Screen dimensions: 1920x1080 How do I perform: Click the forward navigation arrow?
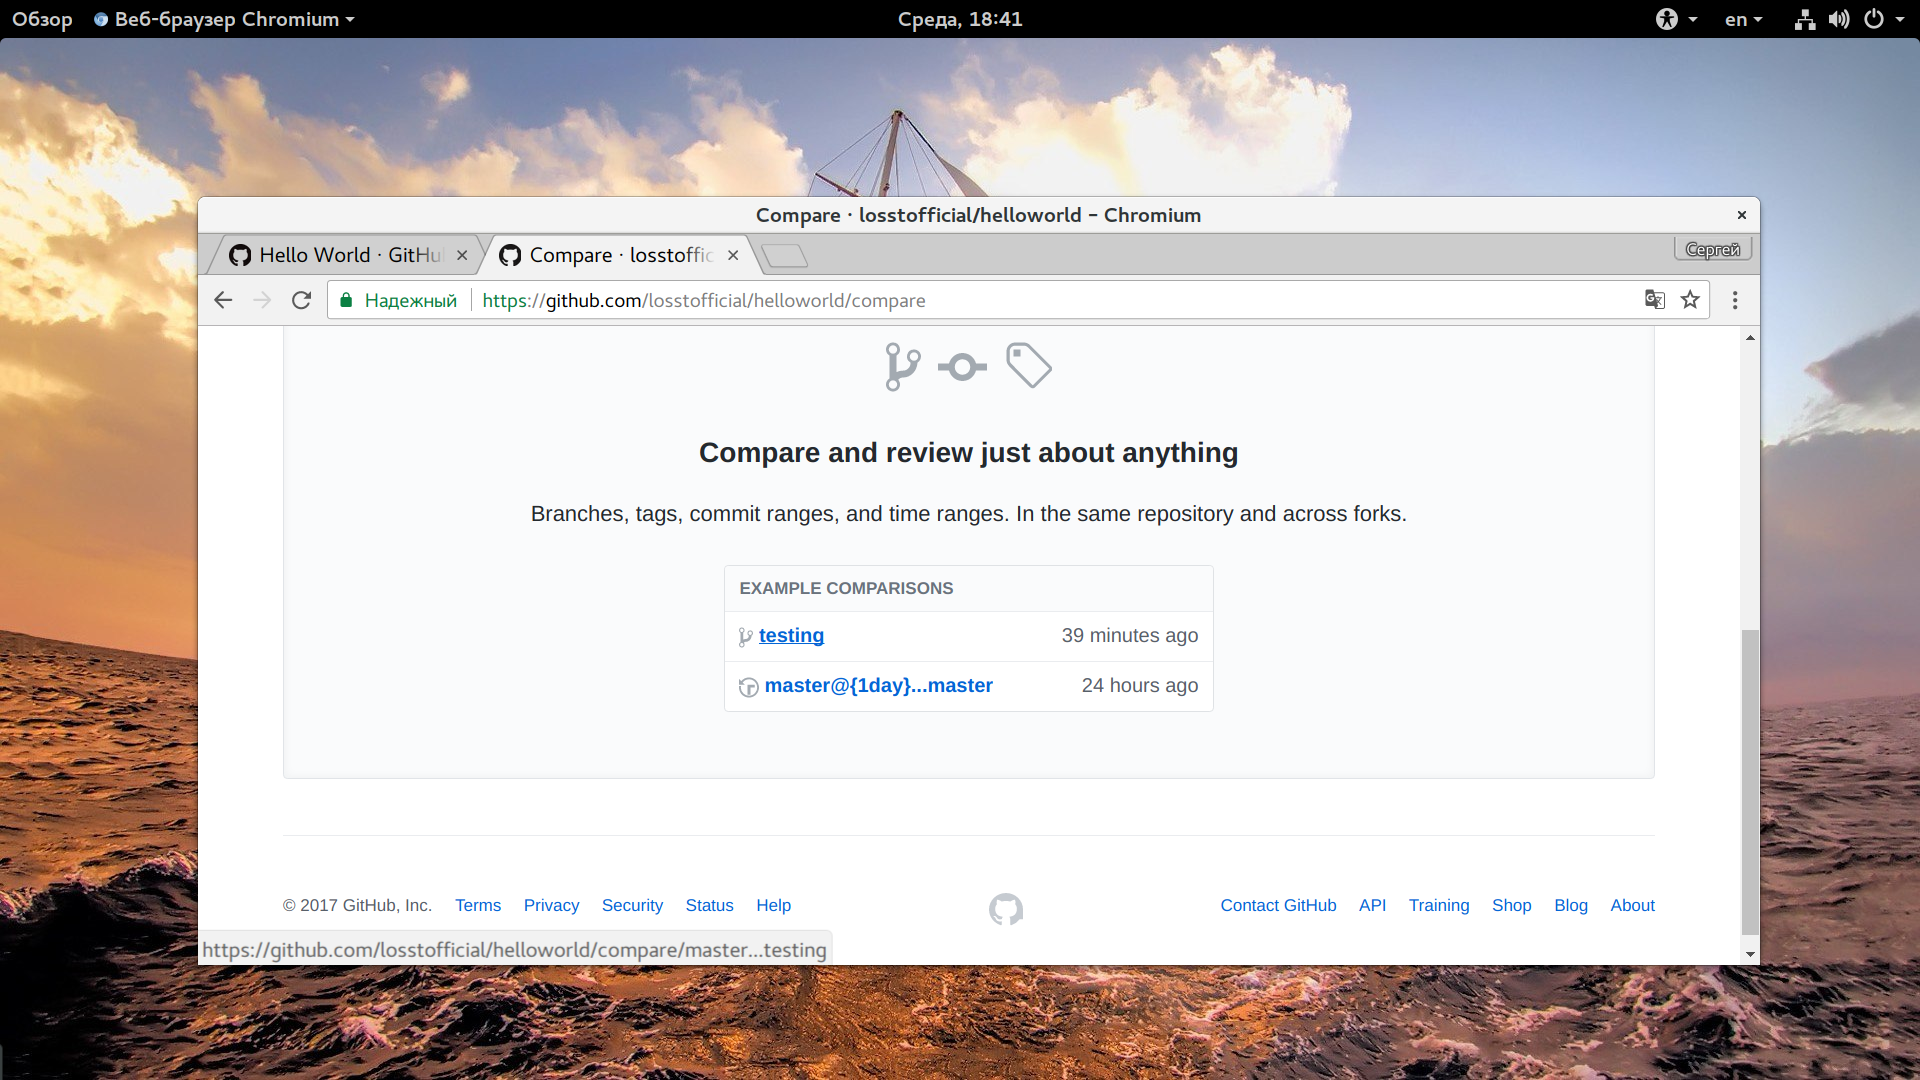tap(262, 300)
